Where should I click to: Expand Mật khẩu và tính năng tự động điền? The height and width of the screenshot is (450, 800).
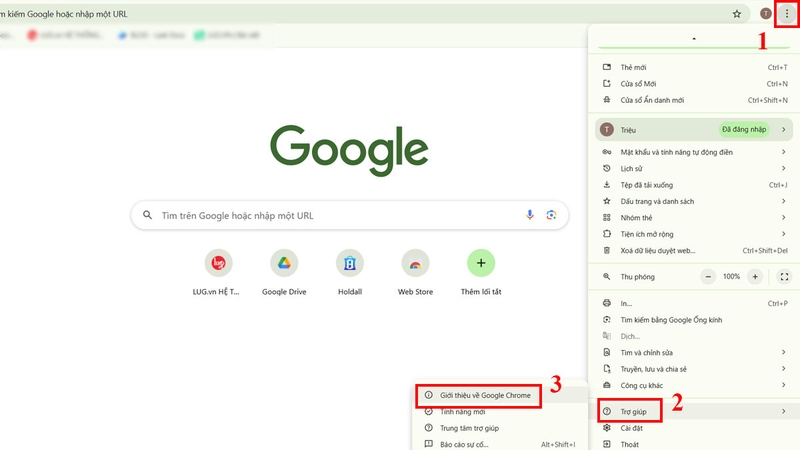[x=694, y=152]
